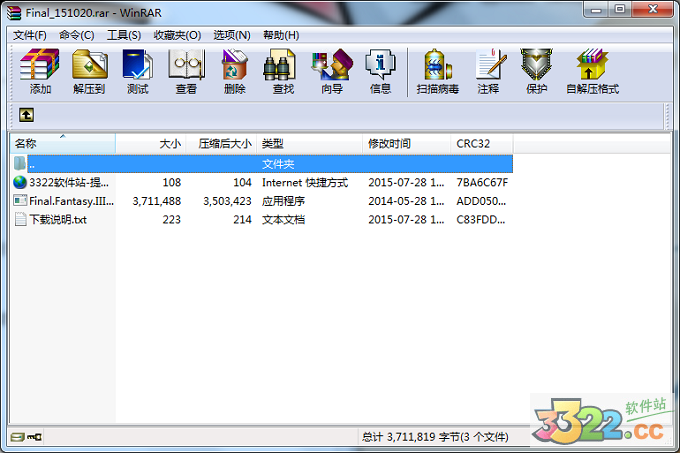Click the 2014-05-28 modified date cell

[x=406, y=201]
